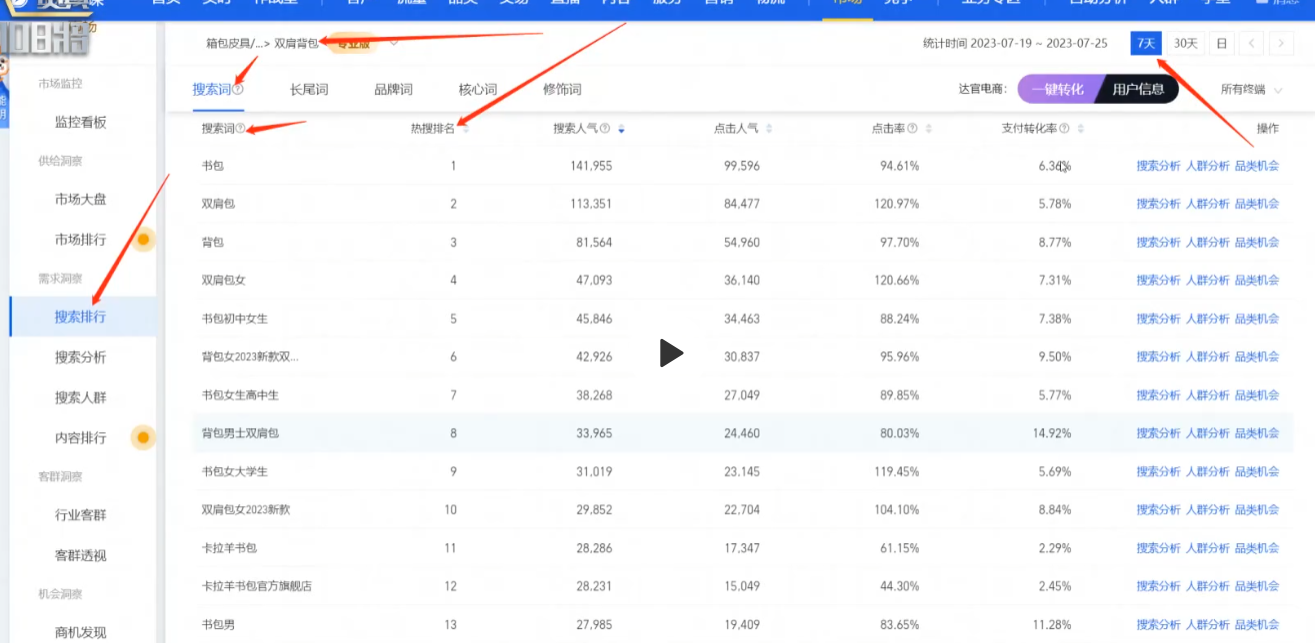Viewport: 1315px width, 643px height.
Task: Click help icon beside 搜索词 tab
Action: tap(239, 90)
